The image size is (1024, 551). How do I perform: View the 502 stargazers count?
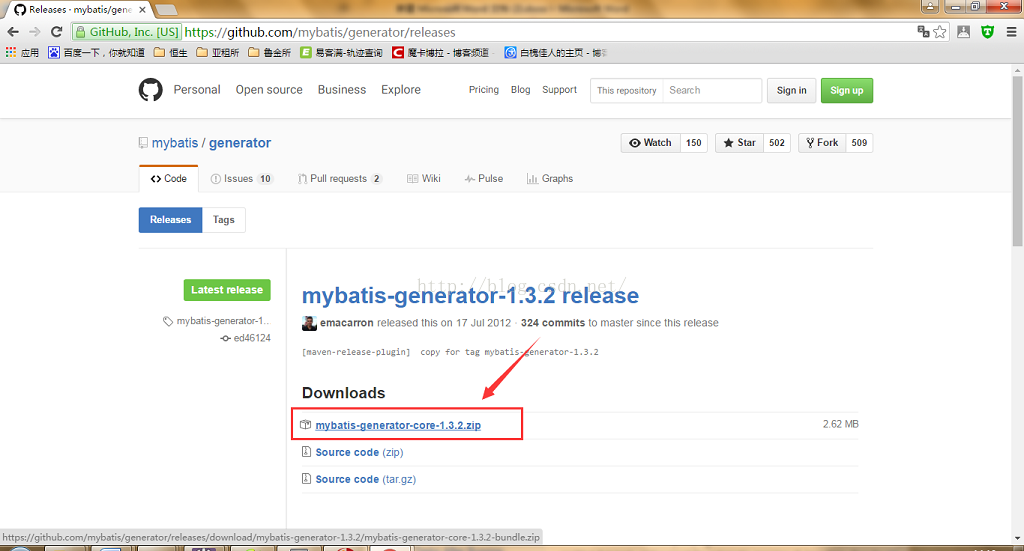click(x=777, y=143)
